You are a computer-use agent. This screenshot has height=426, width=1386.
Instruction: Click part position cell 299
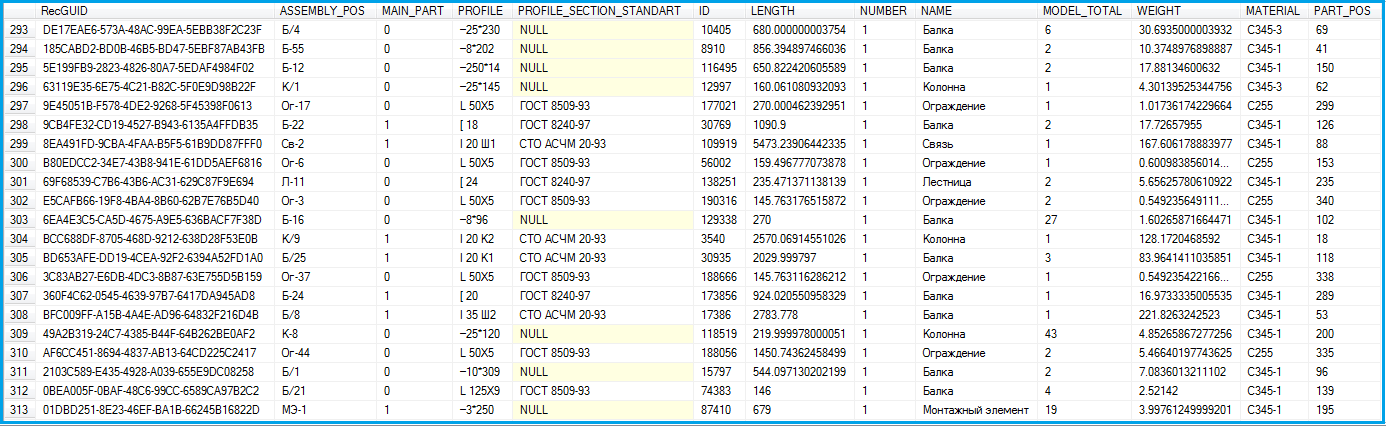pos(1346,106)
